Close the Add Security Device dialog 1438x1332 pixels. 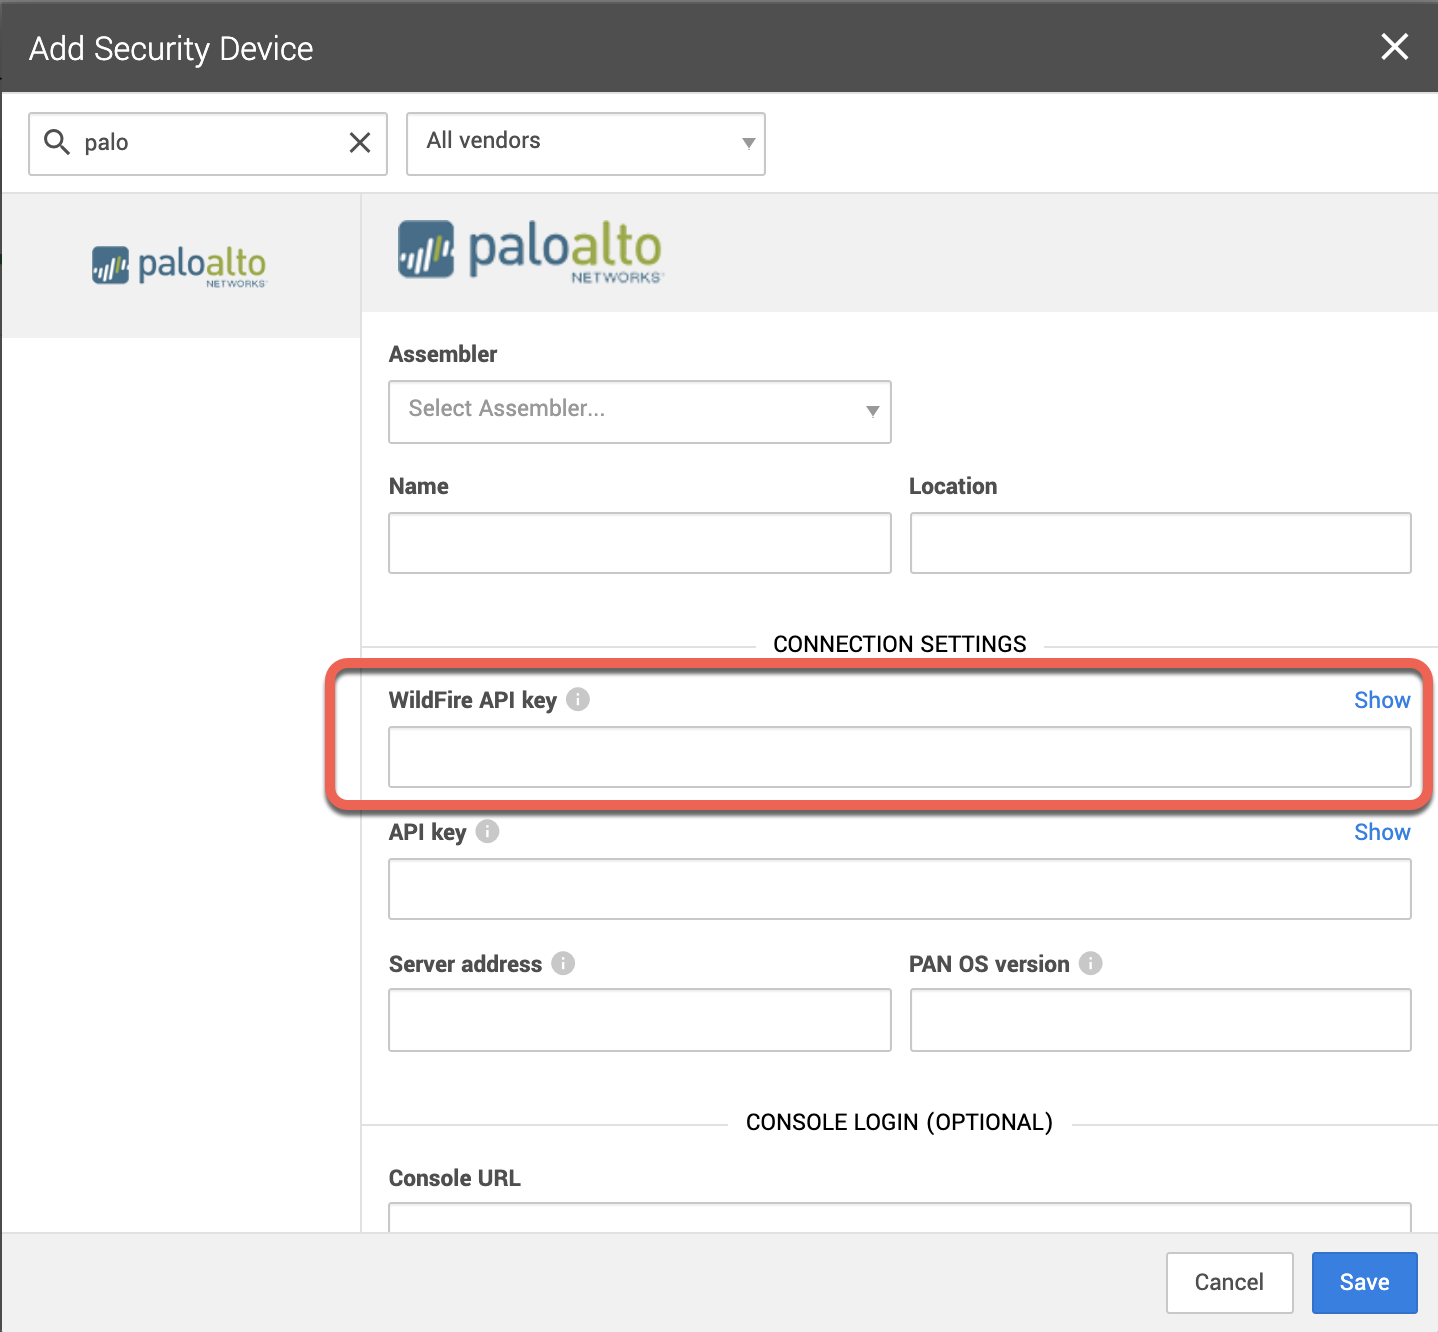tap(1394, 46)
